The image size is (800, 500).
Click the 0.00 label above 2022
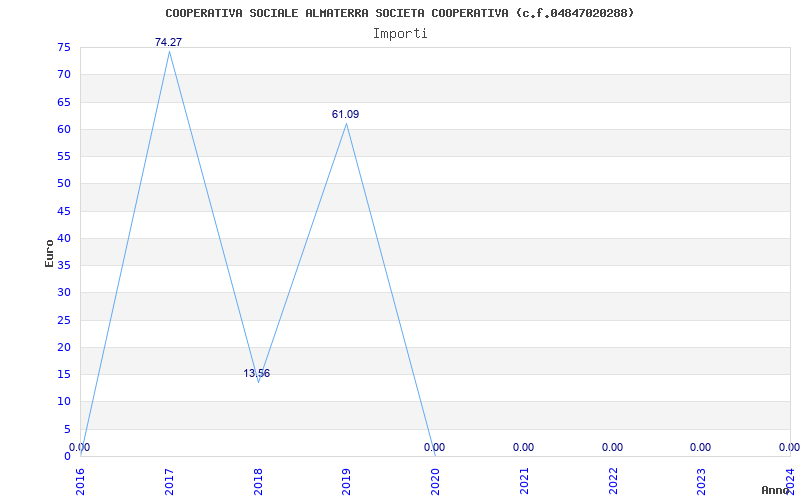pos(612,447)
